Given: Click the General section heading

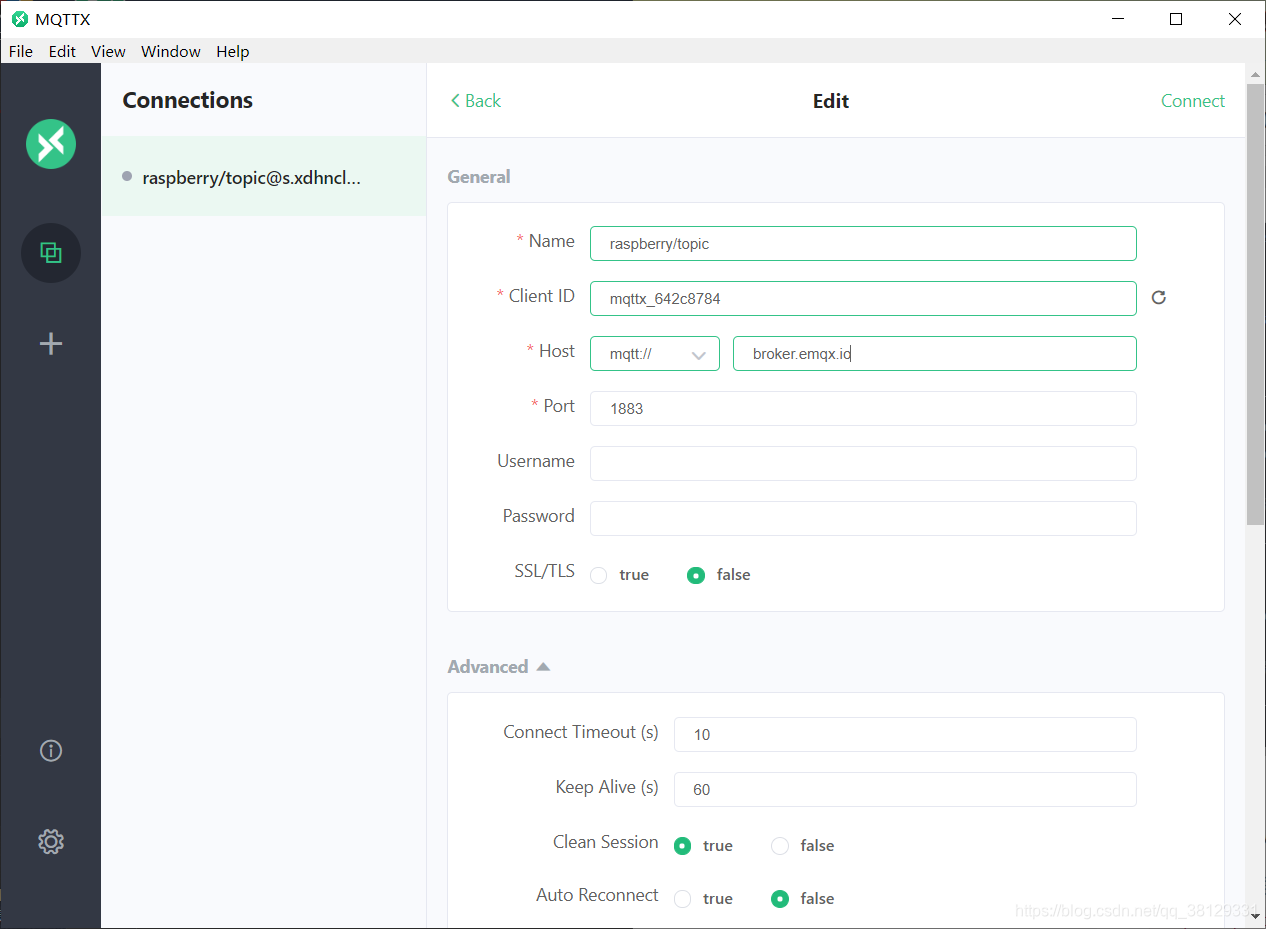Looking at the screenshot, I should pos(479,177).
